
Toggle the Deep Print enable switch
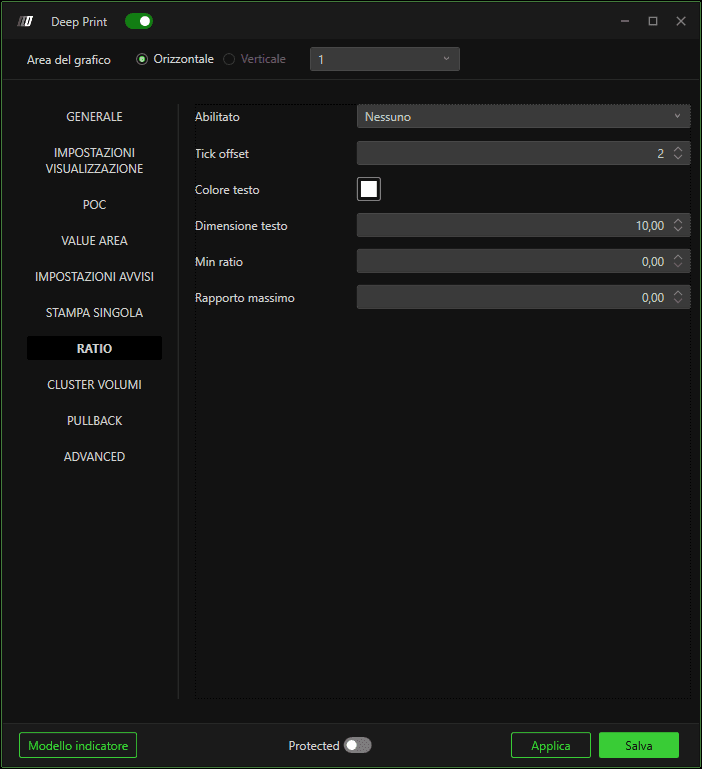tap(139, 21)
